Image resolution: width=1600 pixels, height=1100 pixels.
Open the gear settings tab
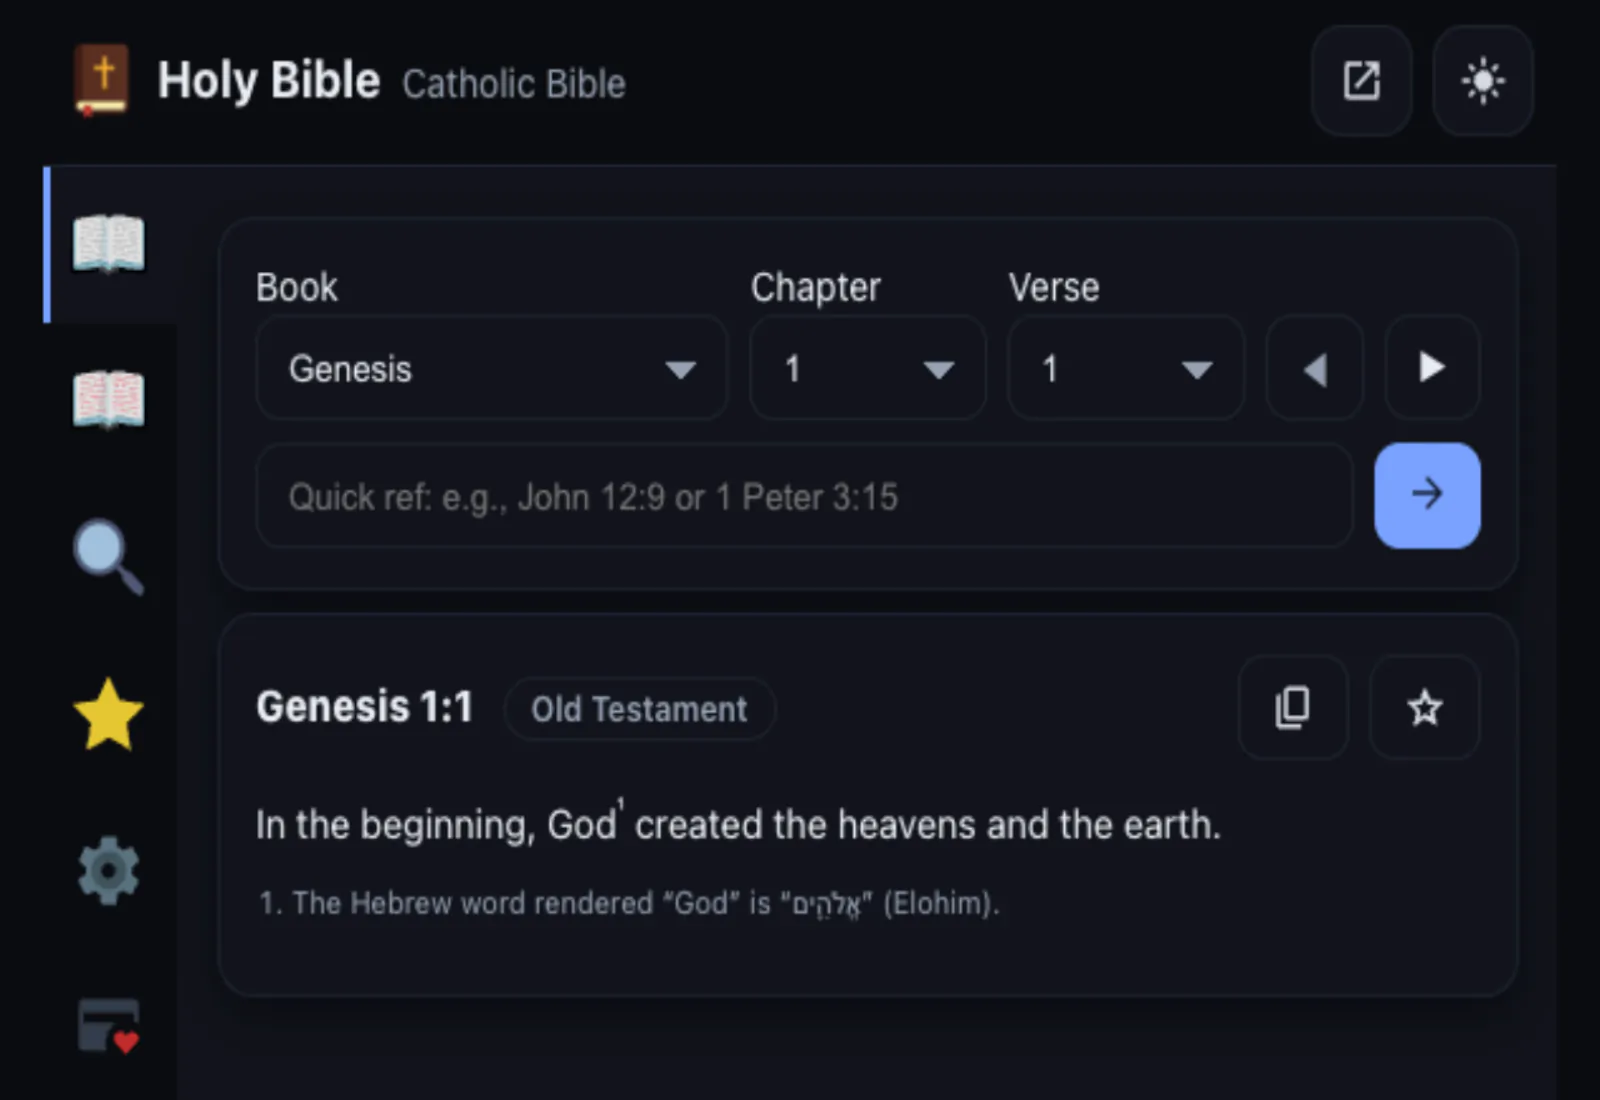tap(109, 870)
